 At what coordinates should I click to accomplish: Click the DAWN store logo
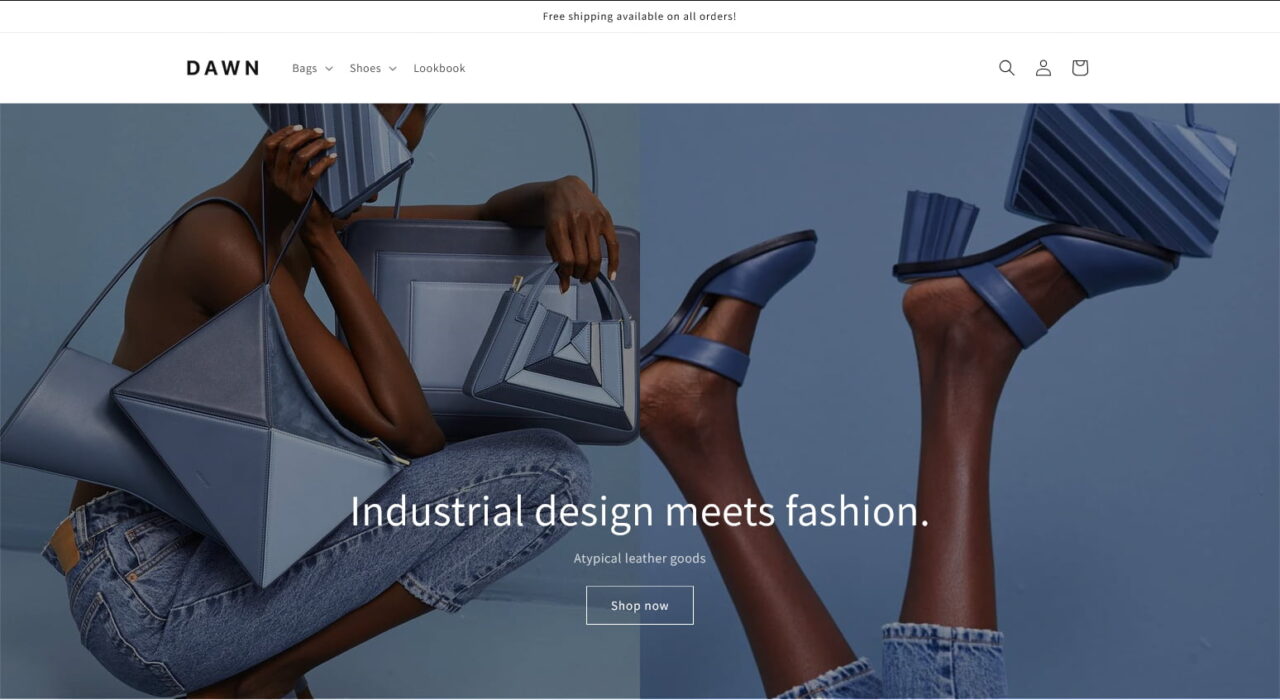(223, 68)
